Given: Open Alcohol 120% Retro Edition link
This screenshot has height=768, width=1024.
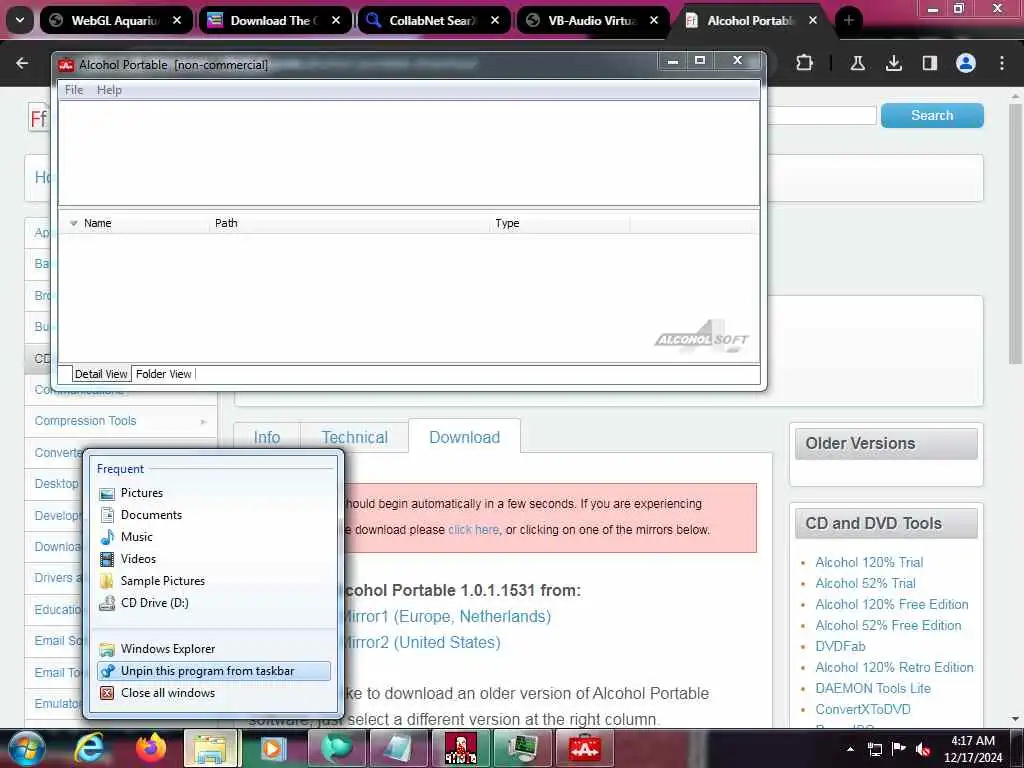Looking at the screenshot, I should coord(894,667).
